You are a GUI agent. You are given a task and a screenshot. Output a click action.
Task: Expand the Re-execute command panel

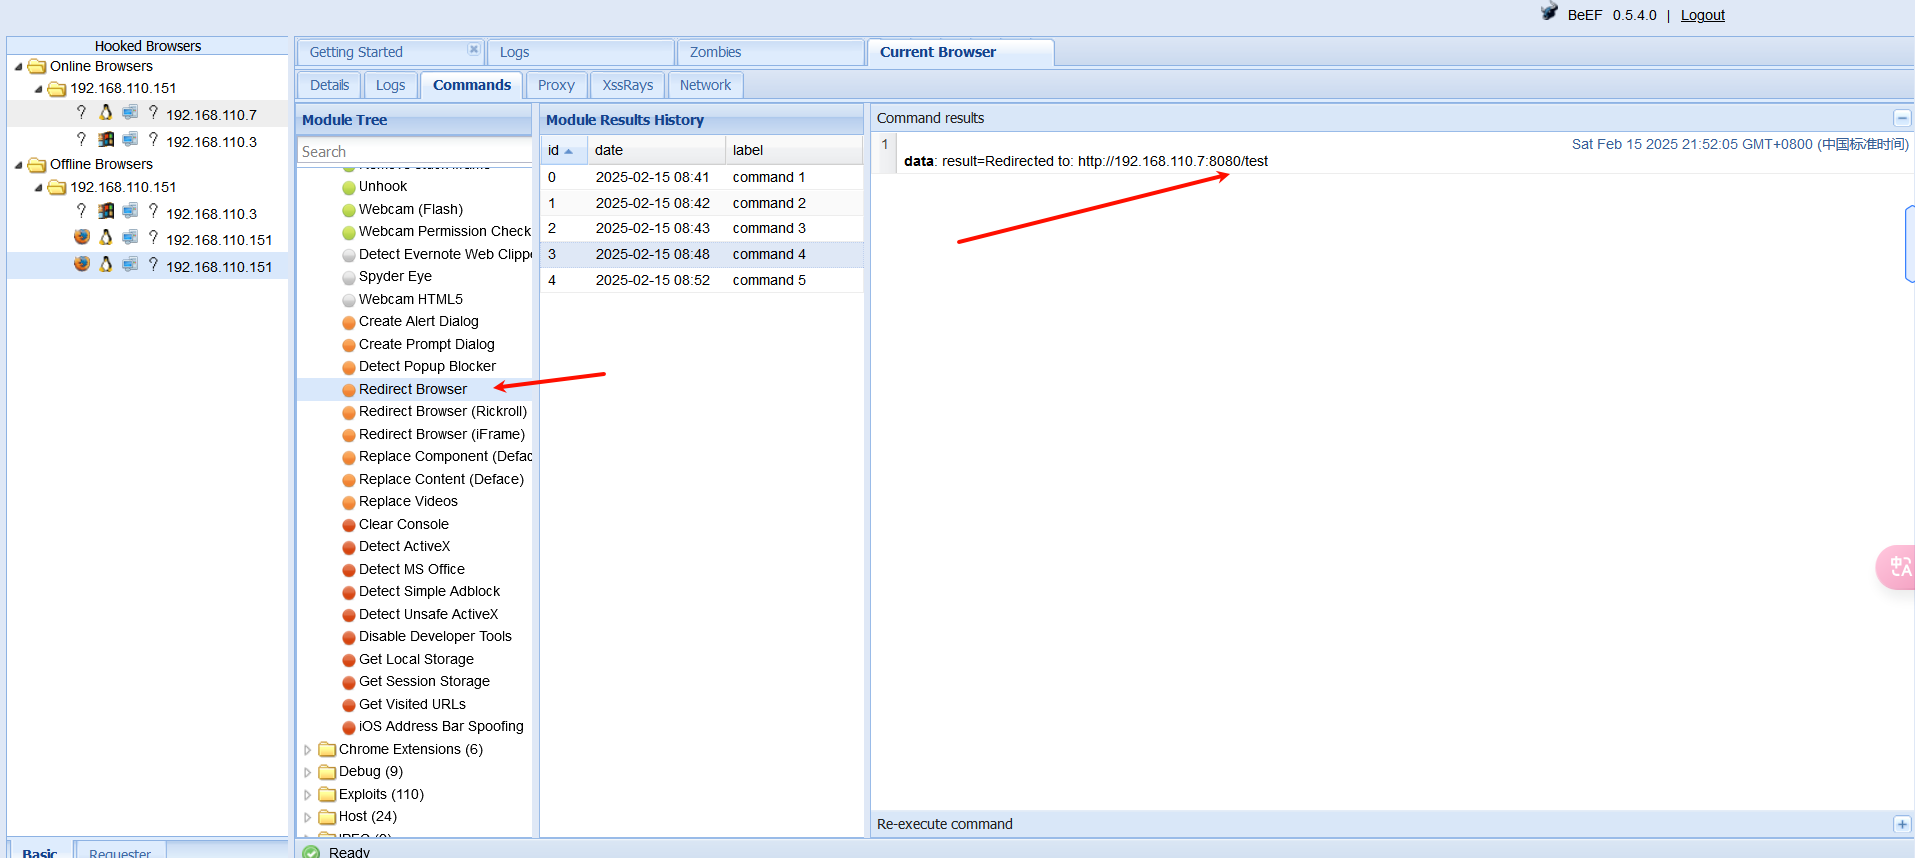[x=1902, y=824]
